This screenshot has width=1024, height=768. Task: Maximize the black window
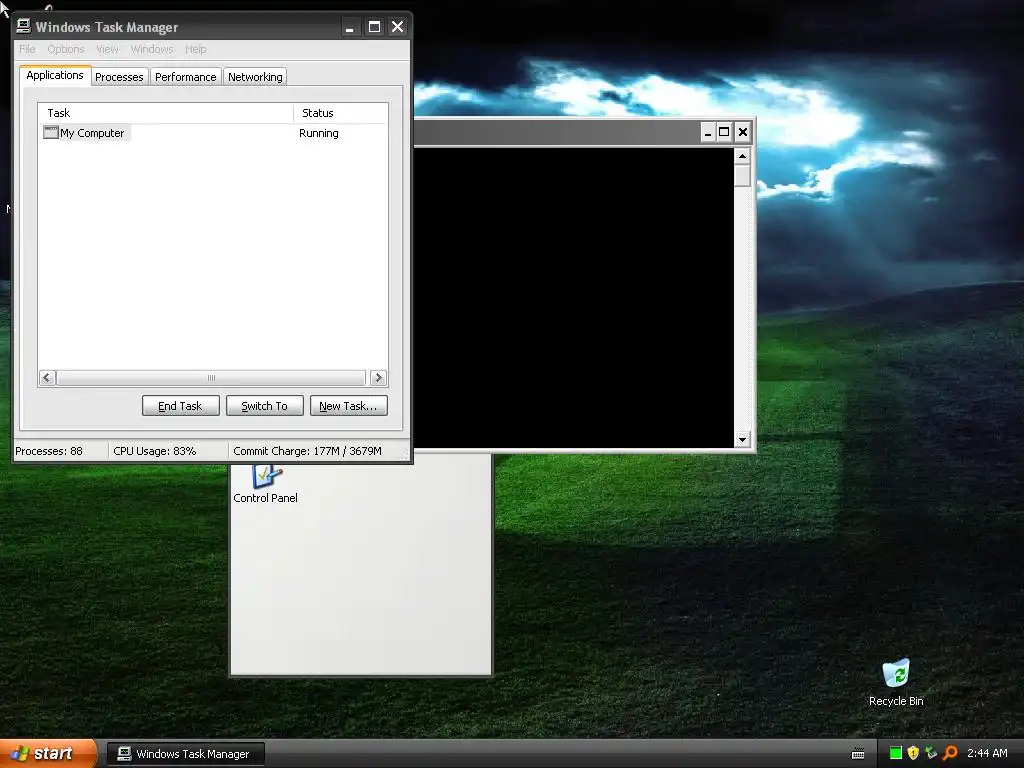(724, 133)
